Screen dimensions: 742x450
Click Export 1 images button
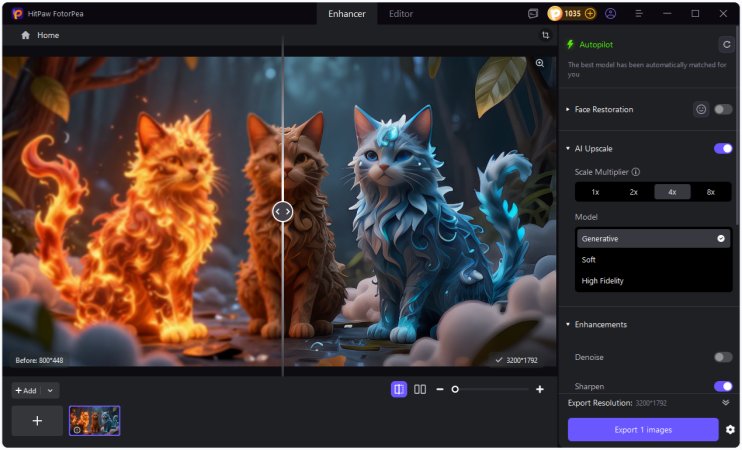point(643,430)
